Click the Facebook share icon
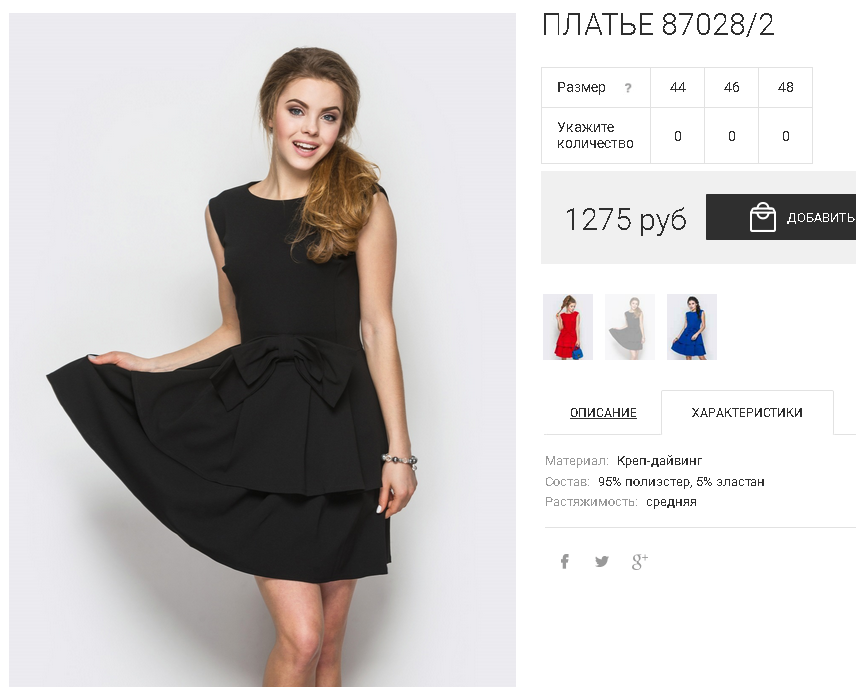 point(564,561)
